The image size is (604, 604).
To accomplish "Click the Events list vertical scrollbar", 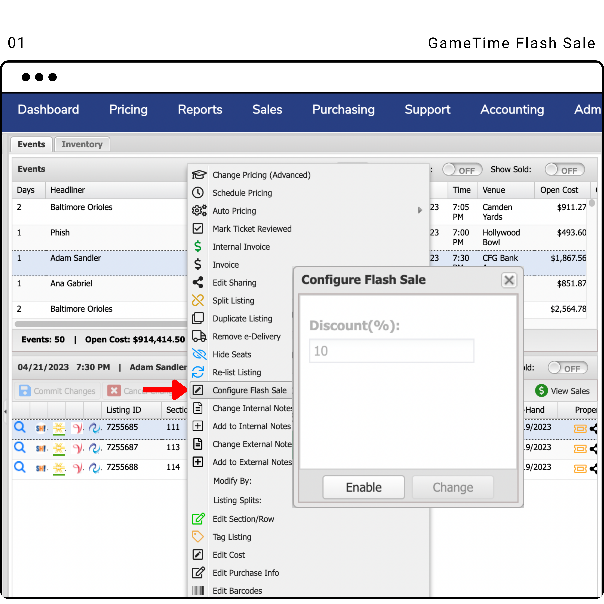I will 592,203.
